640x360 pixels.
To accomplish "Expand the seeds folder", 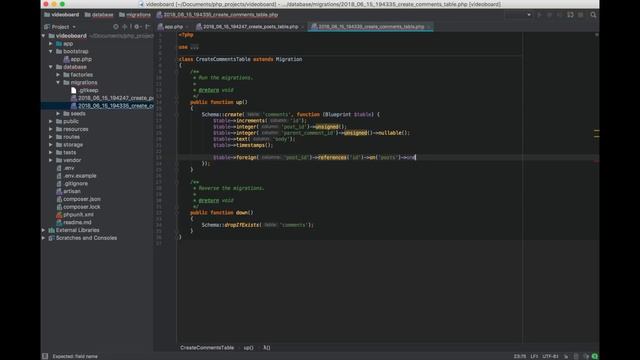I will (58, 113).
